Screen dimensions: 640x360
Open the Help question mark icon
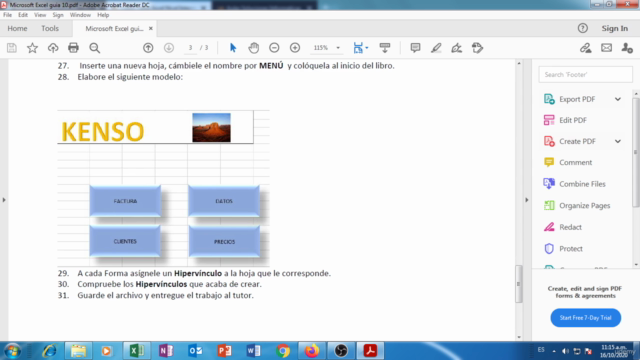[583, 28]
